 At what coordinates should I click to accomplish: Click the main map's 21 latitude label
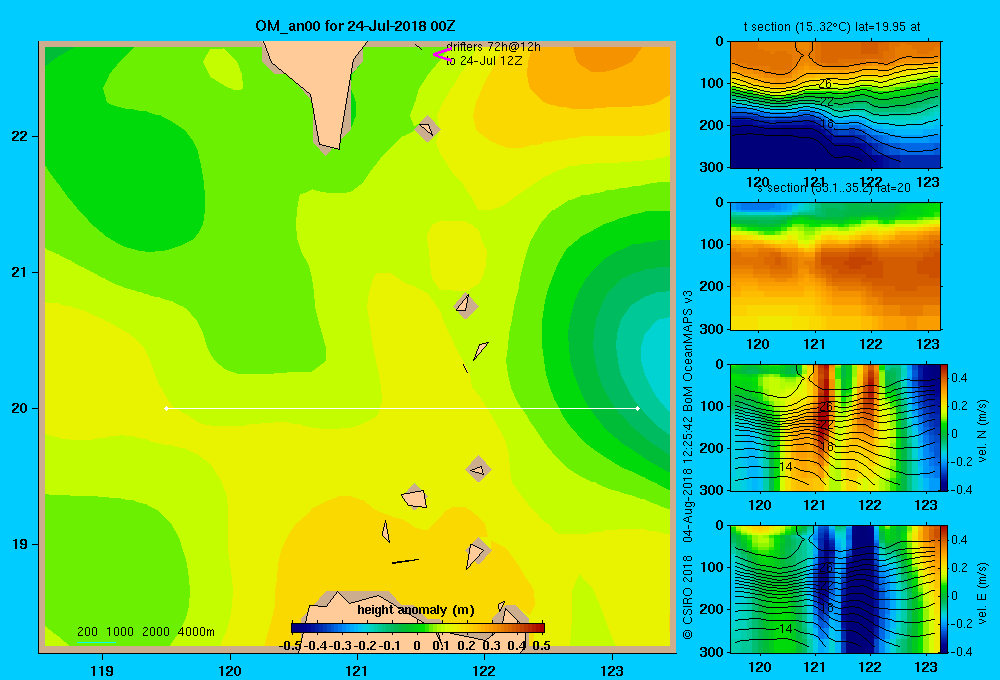(x=20, y=272)
